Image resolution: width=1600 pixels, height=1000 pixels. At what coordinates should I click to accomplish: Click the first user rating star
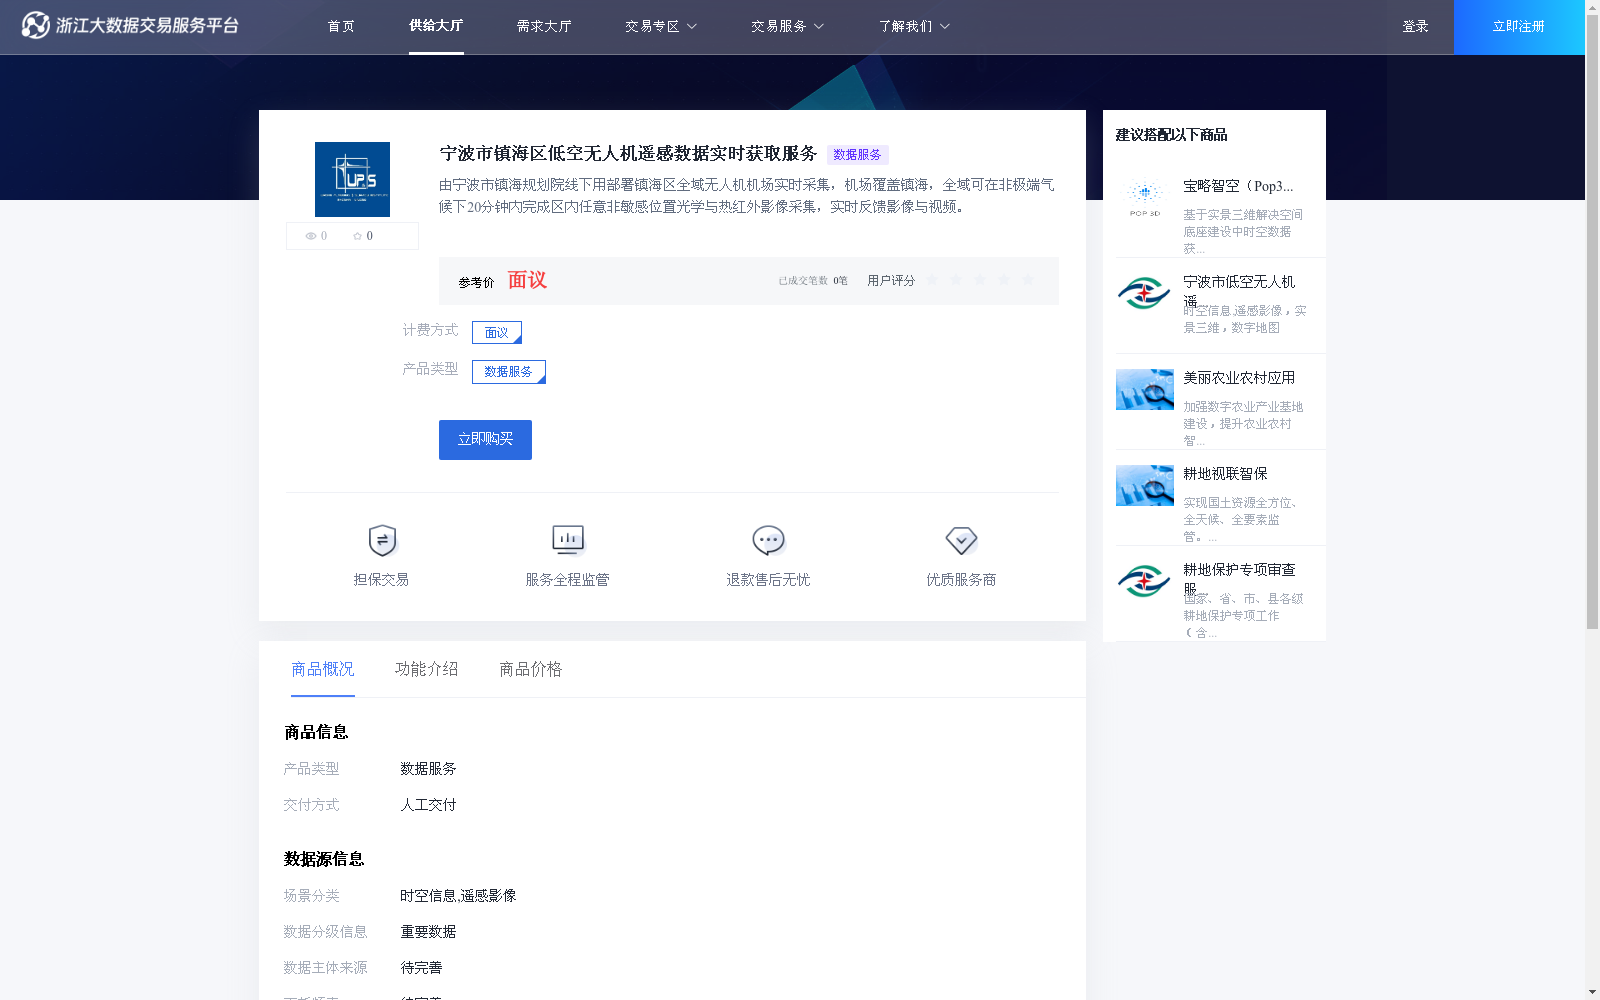[x=932, y=280]
